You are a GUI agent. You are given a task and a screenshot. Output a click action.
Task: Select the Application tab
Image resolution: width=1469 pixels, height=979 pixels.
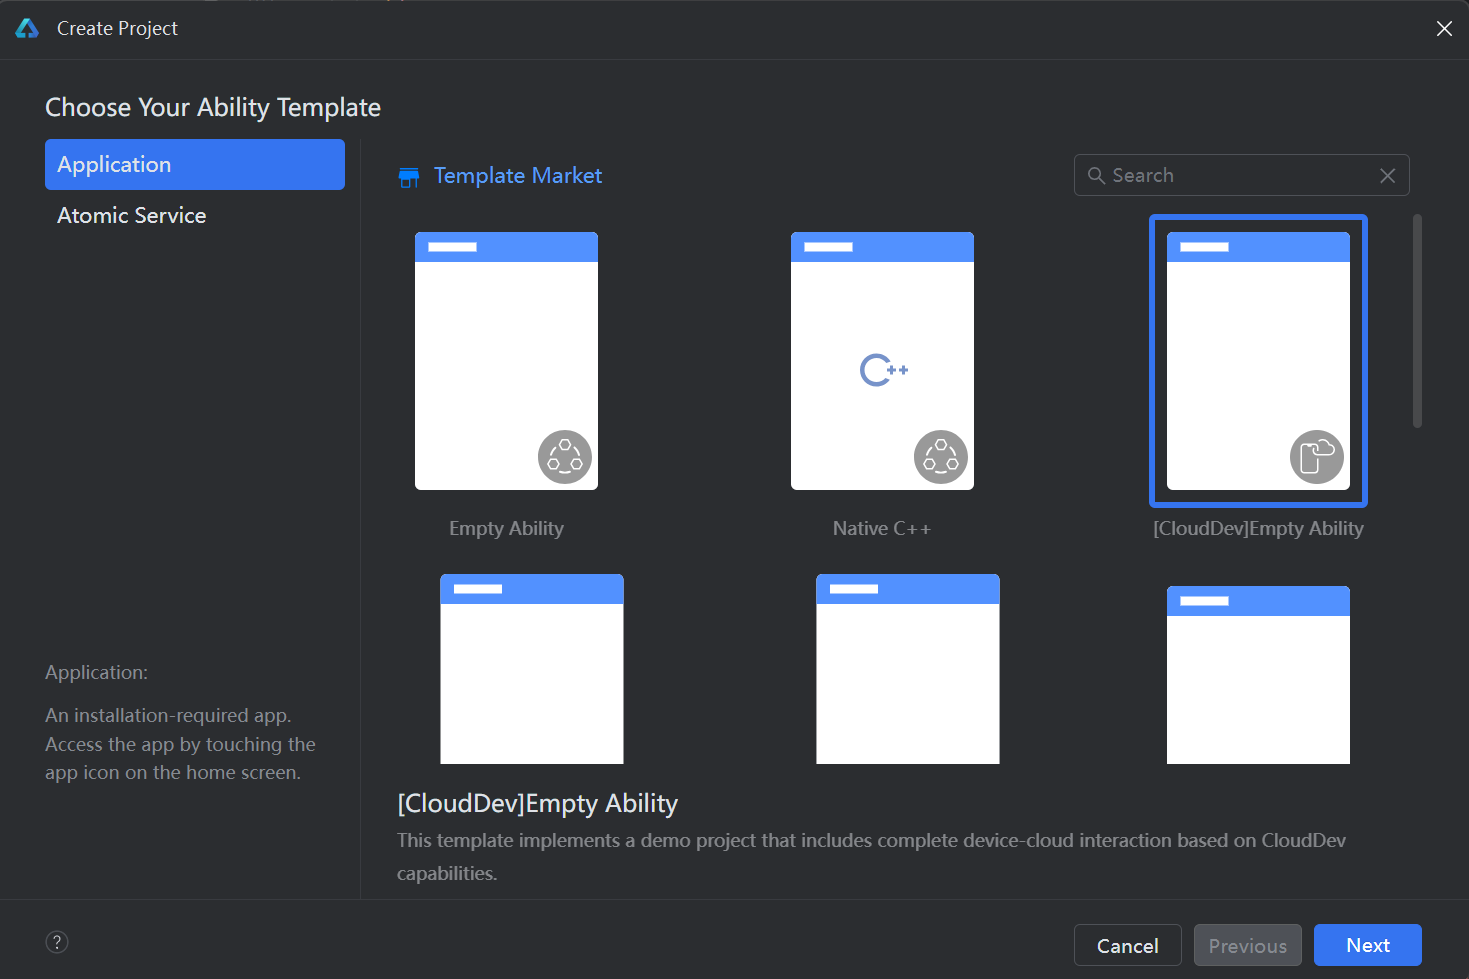click(x=195, y=164)
